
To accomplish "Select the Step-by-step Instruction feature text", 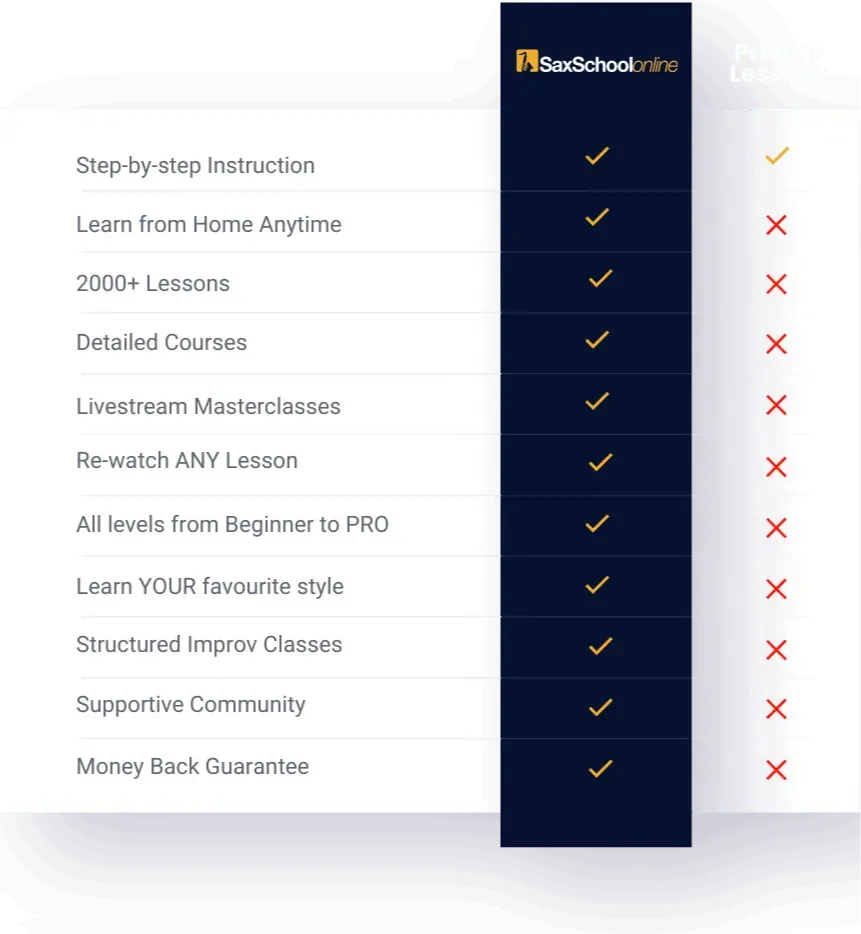I will coord(195,166).
